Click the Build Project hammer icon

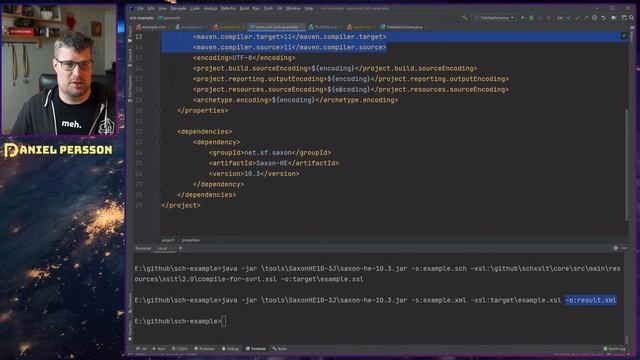coord(464,18)
